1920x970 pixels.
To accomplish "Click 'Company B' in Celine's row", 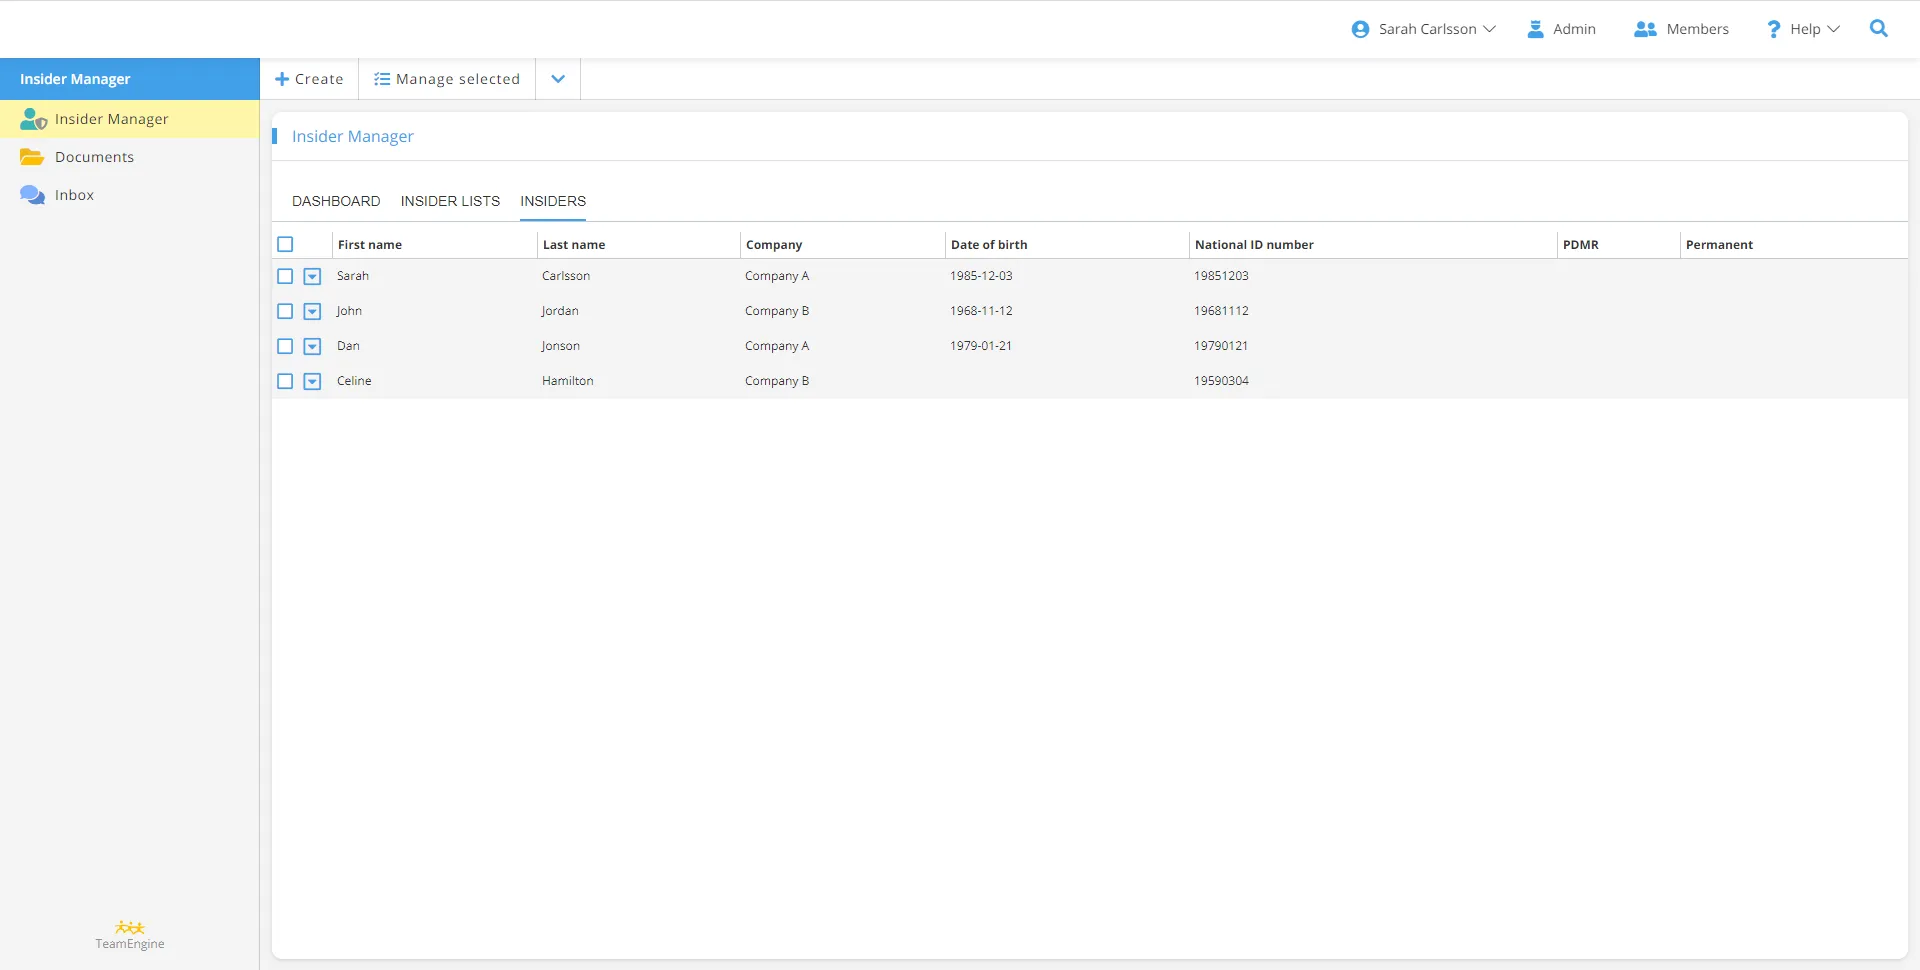I will (777, 381).
